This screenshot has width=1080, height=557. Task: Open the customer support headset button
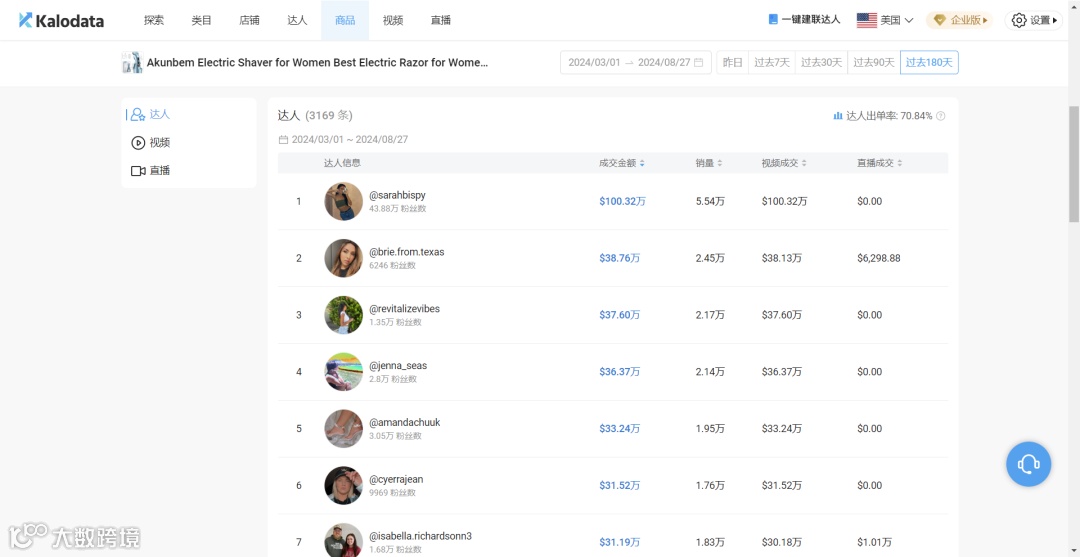[x=1028, y=464]
